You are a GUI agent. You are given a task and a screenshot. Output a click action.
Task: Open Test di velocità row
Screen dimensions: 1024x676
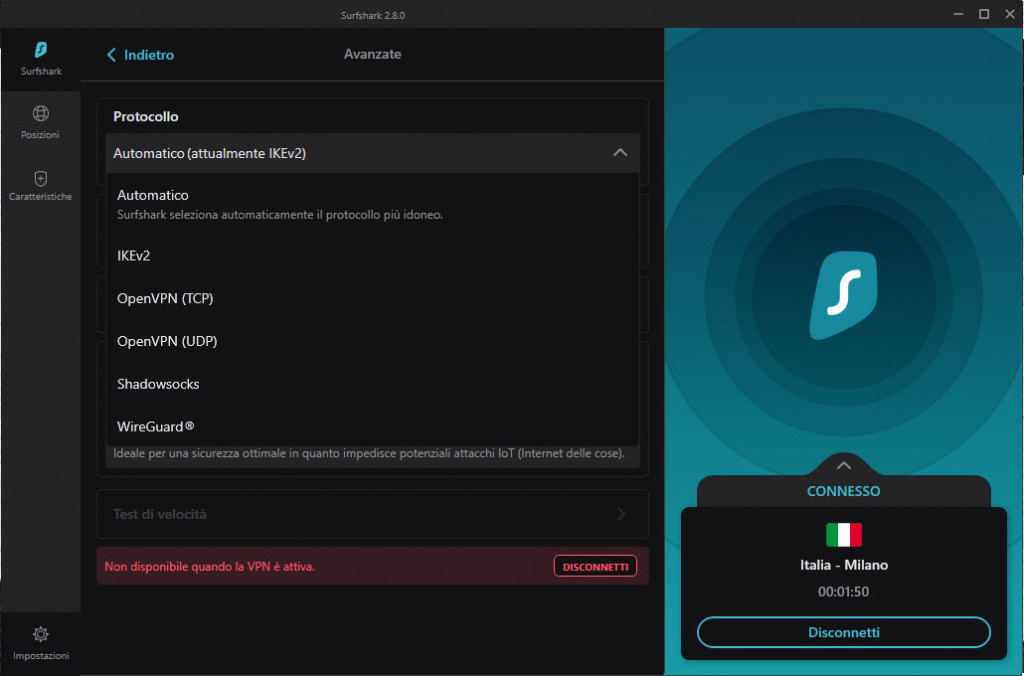coord(372,514)
